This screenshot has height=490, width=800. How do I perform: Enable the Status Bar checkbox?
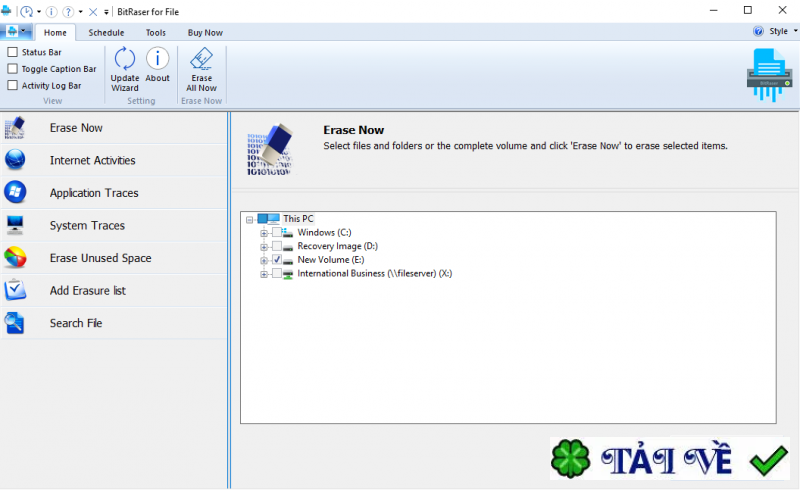[x=13, y=52]
